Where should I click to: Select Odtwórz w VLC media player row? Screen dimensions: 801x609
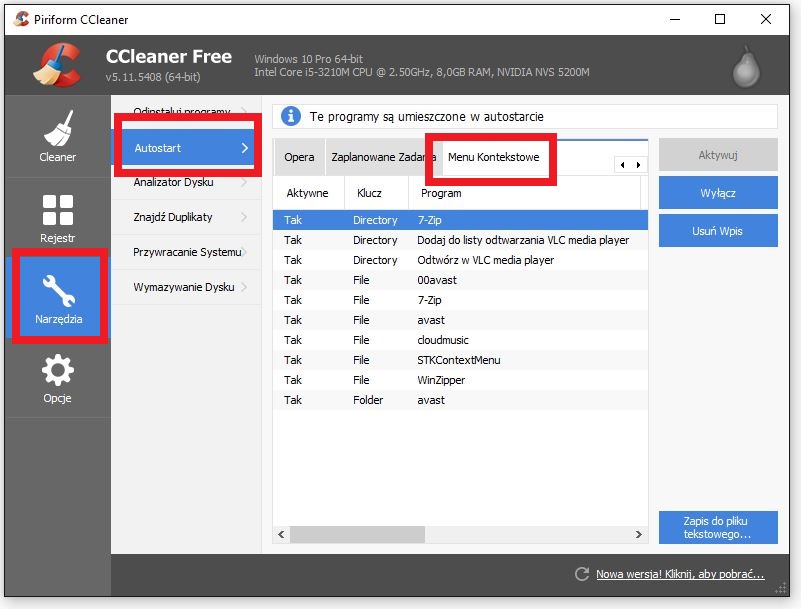(460, 260)
